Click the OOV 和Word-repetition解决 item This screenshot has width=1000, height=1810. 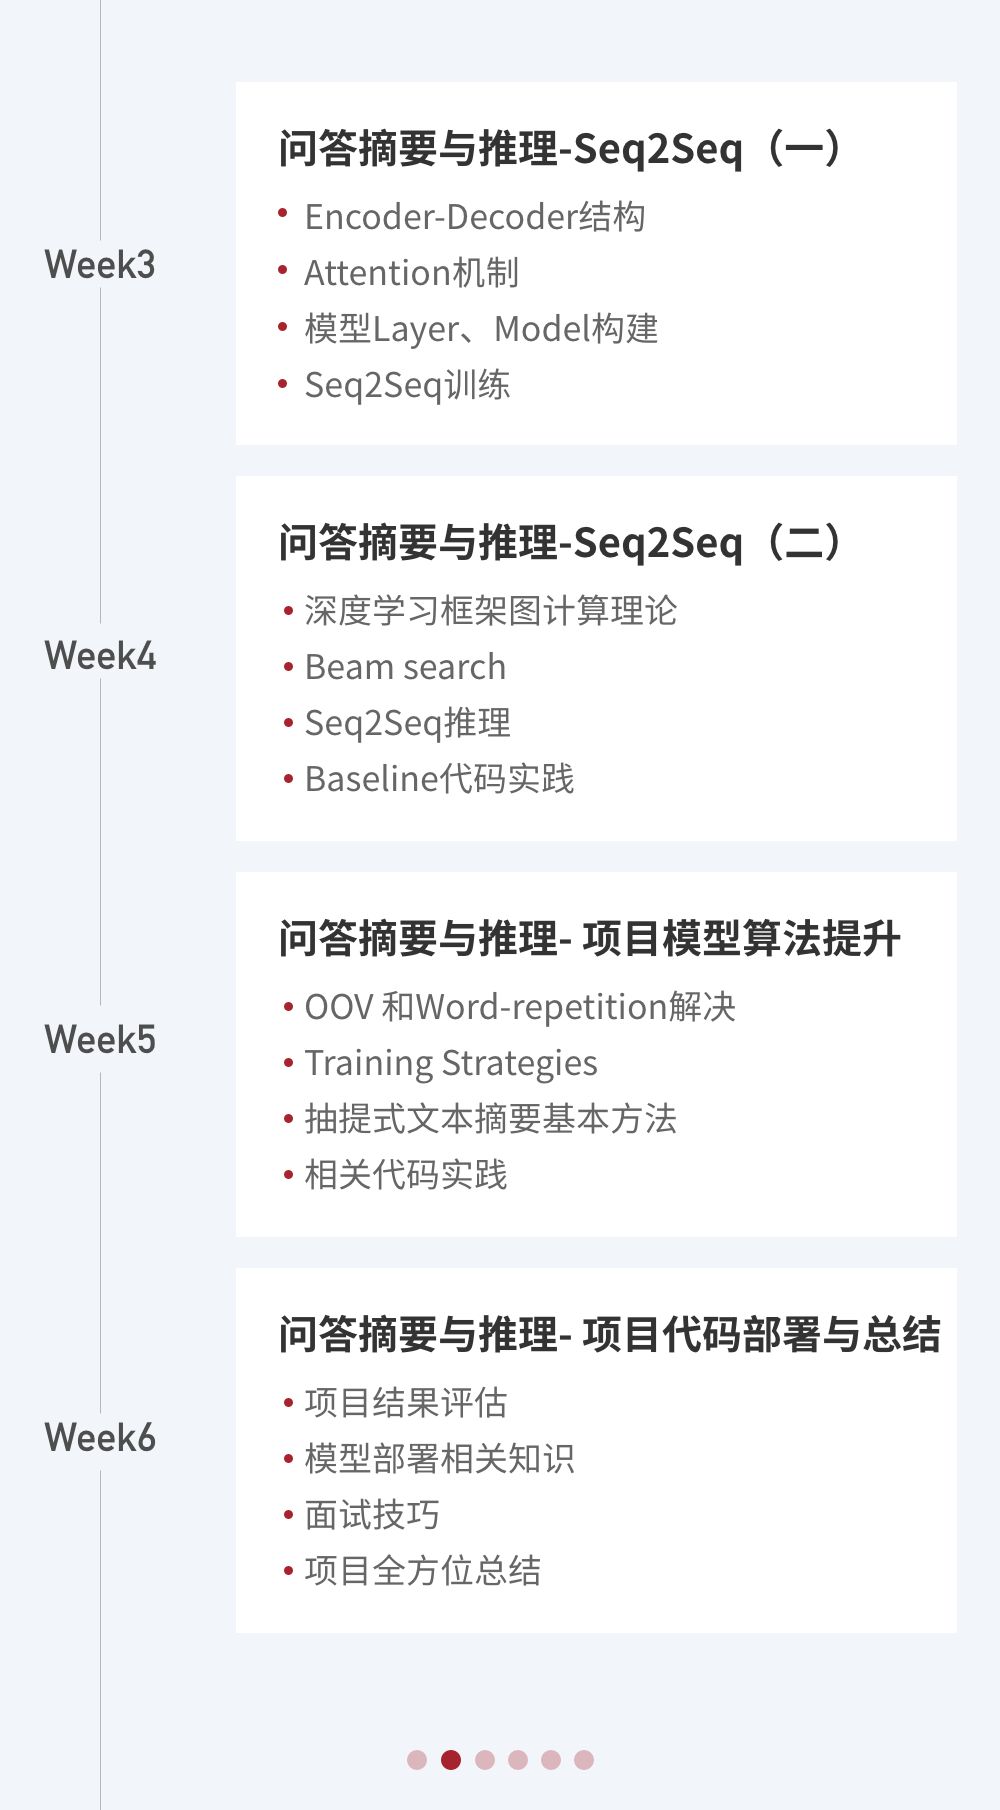[520, 1007]
